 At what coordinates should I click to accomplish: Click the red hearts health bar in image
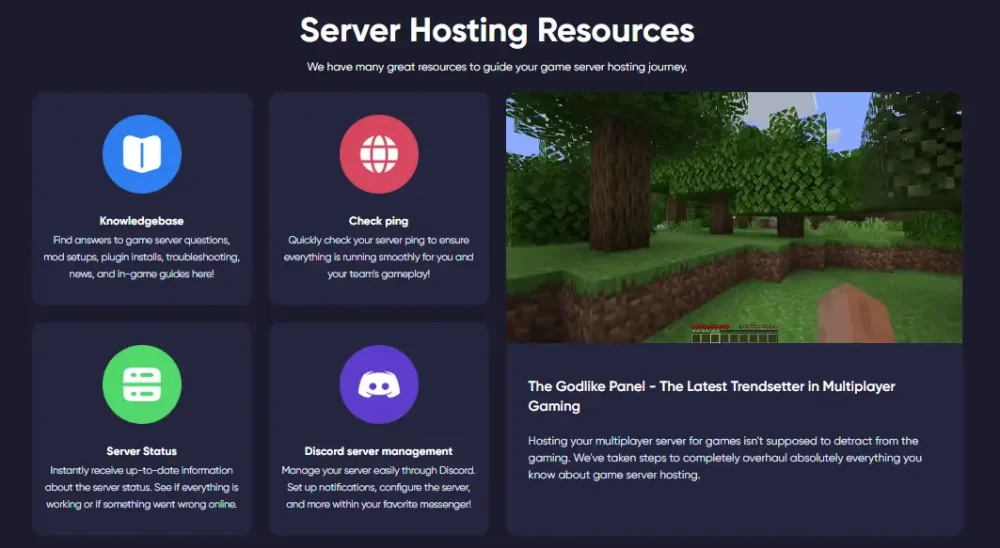pyautogui.click(x=708, y=327)
